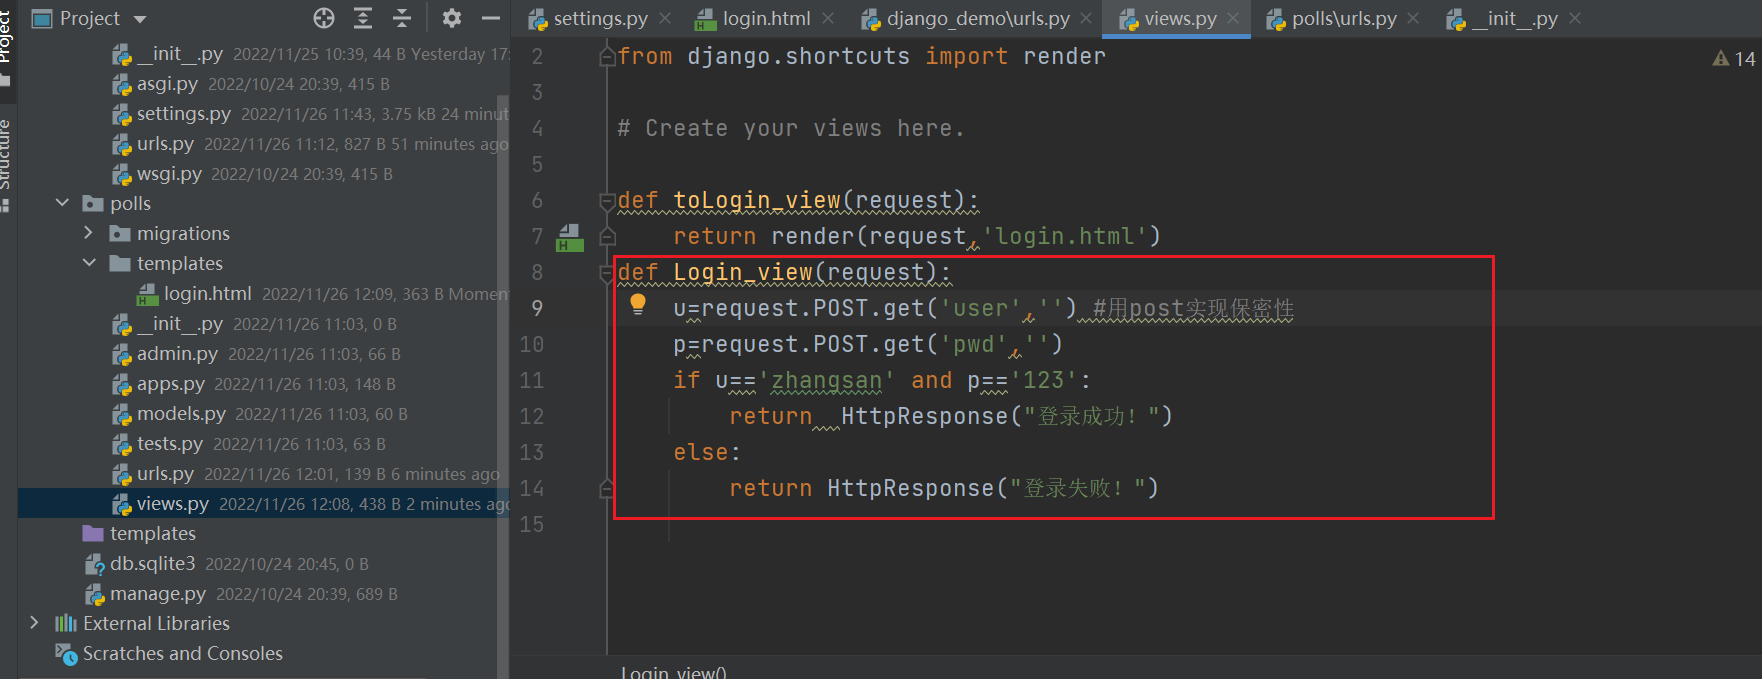Open tests.py in the project tree
This screenshot has width=1762, height=679.
[170, 444]
